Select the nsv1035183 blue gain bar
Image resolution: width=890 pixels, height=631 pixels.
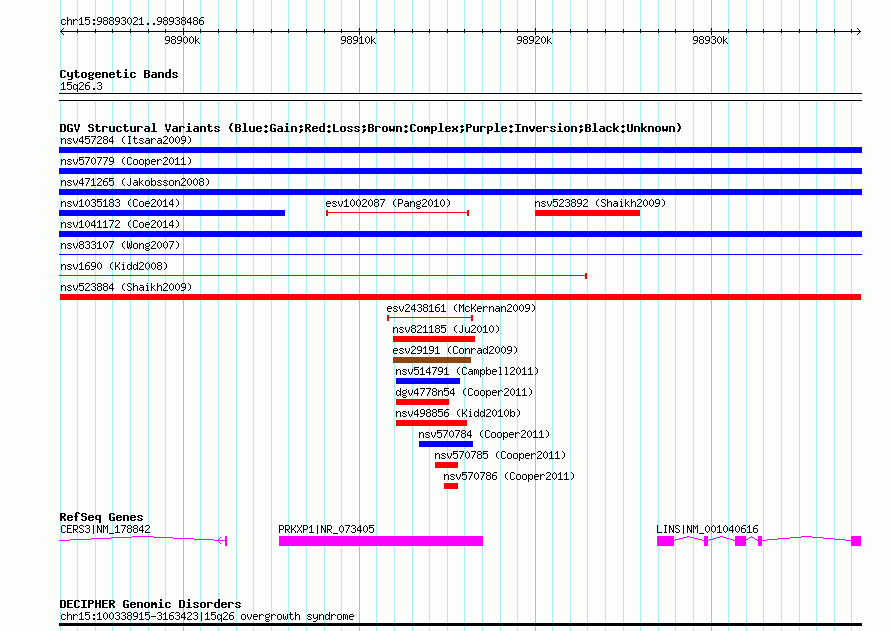(x=172, y=213)
